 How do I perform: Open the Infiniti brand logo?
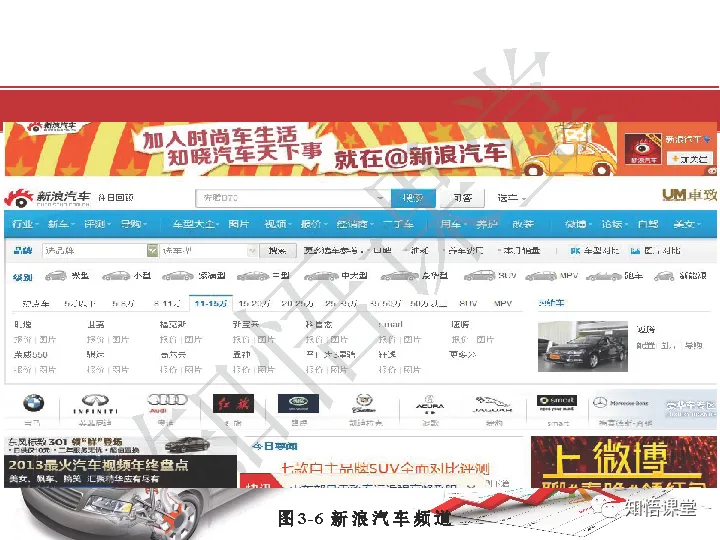tap(96, 405)
